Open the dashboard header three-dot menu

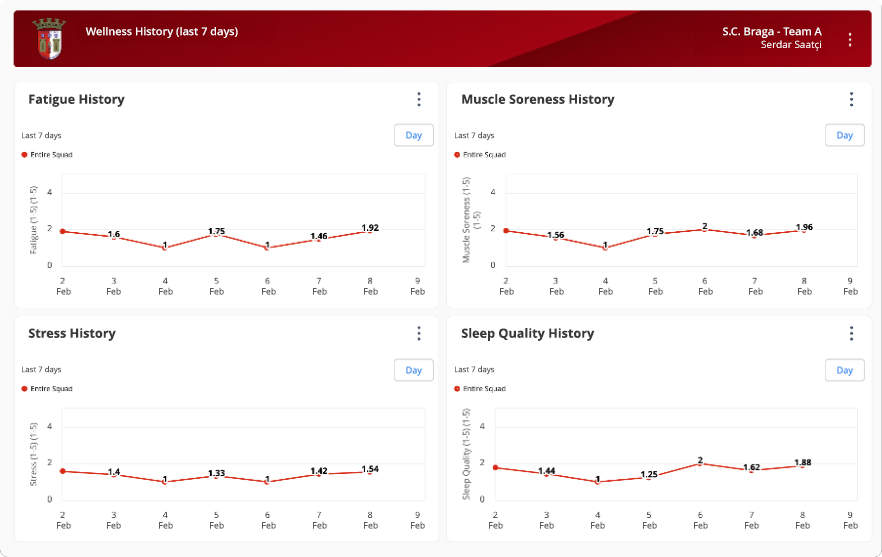849,39
